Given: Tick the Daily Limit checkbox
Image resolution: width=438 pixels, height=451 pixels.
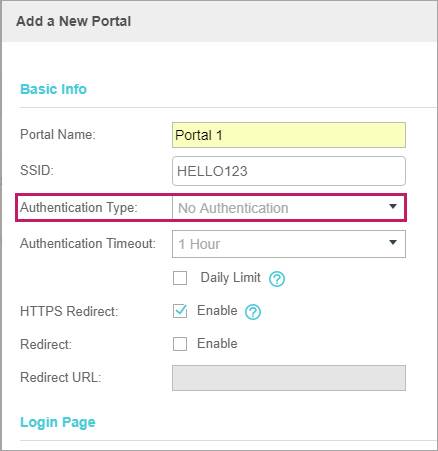Looking at the screenshot, I should point(180,278).
